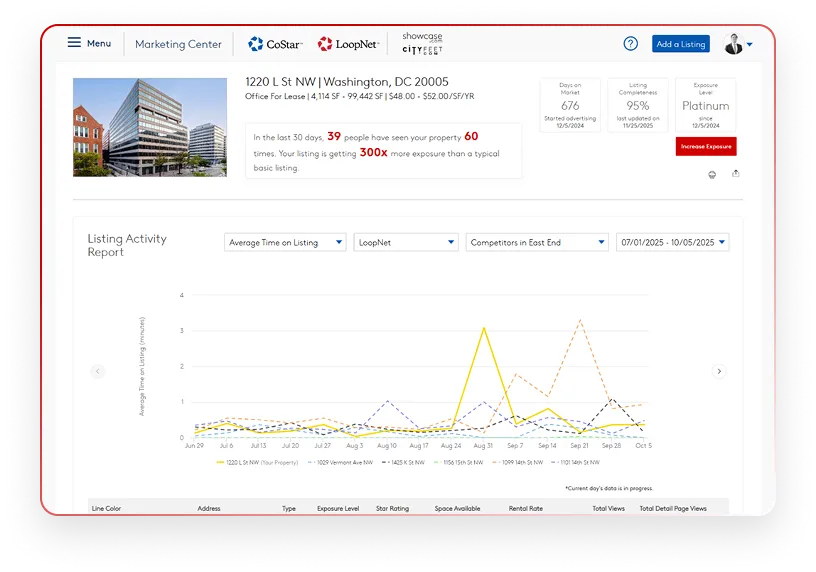Click the Oct 5 x-axis label

coord(643,446)
